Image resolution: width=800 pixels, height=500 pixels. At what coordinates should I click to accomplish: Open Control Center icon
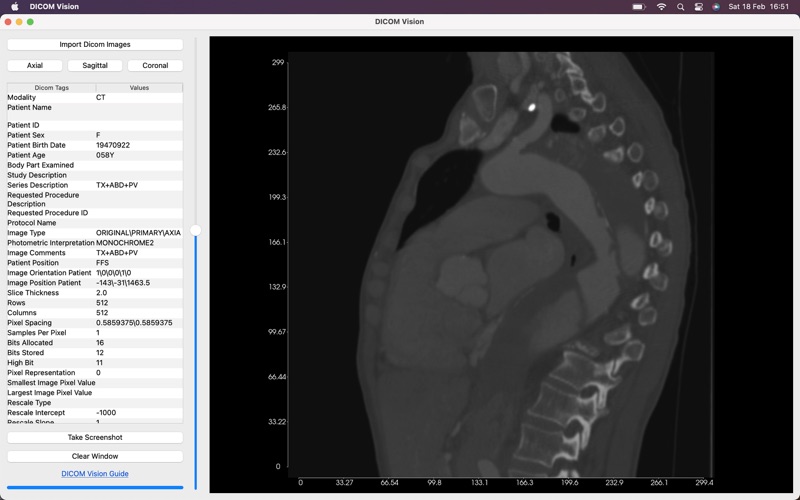pos(698,7)
